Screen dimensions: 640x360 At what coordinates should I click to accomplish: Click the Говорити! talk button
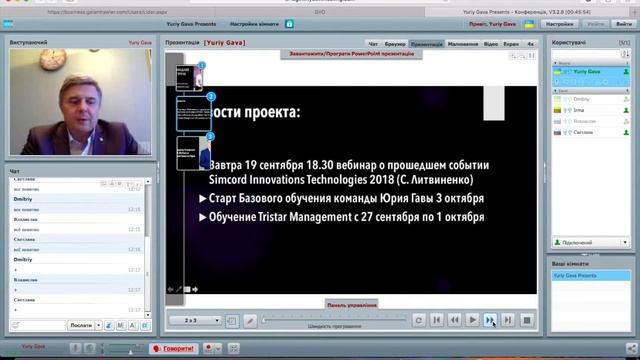pyautogui.click(x=173, y=349)
